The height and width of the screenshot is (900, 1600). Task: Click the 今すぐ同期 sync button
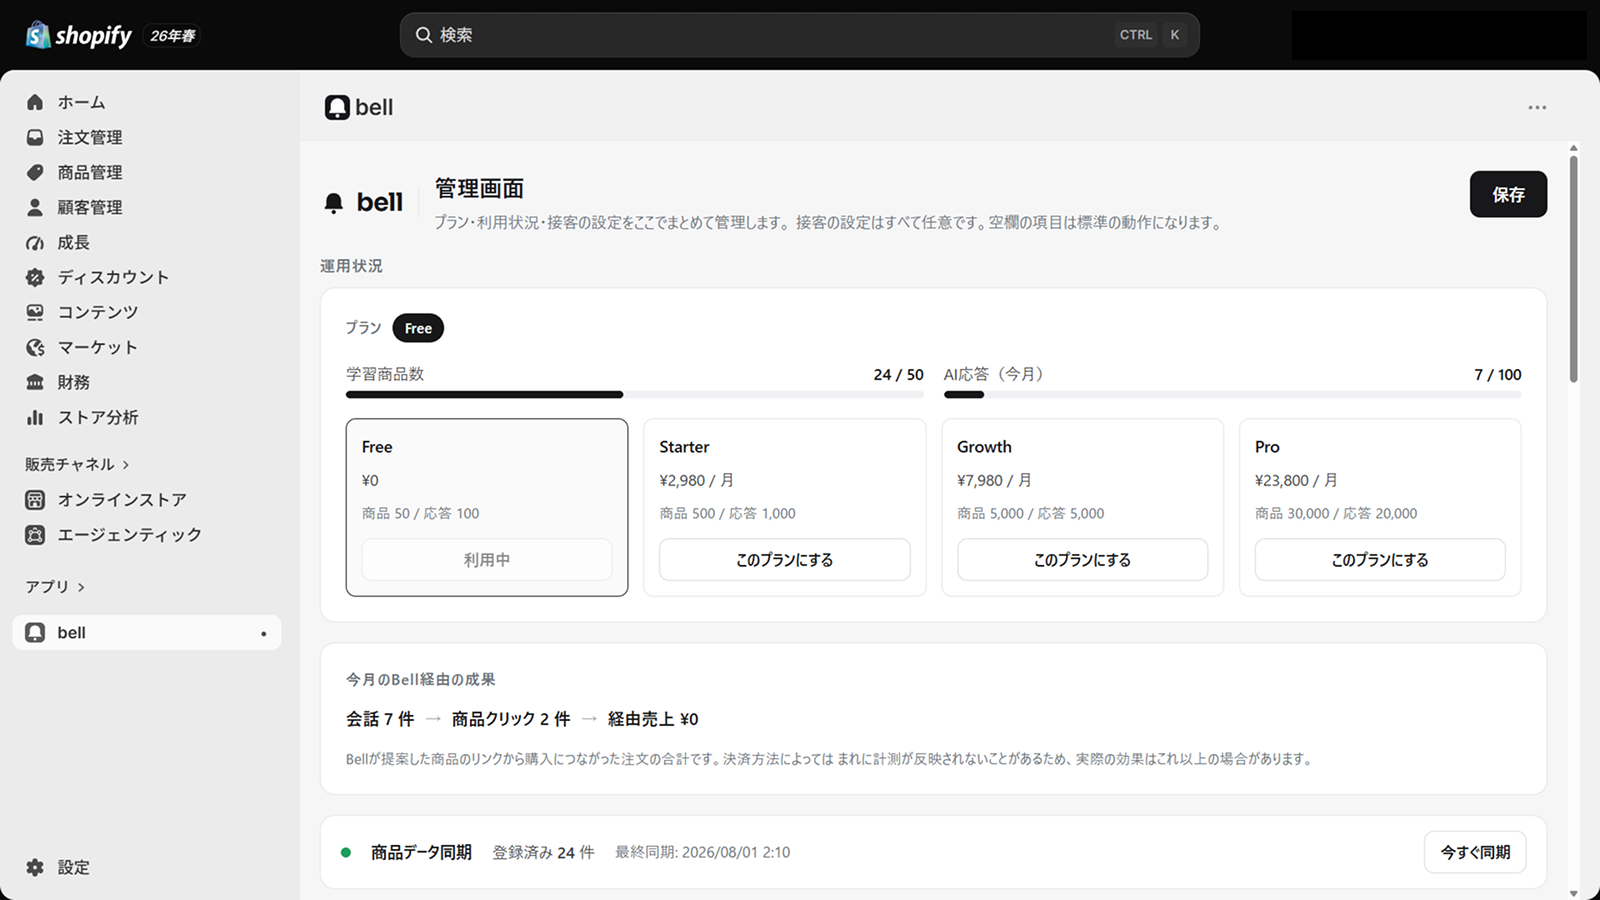[1475, 852]
